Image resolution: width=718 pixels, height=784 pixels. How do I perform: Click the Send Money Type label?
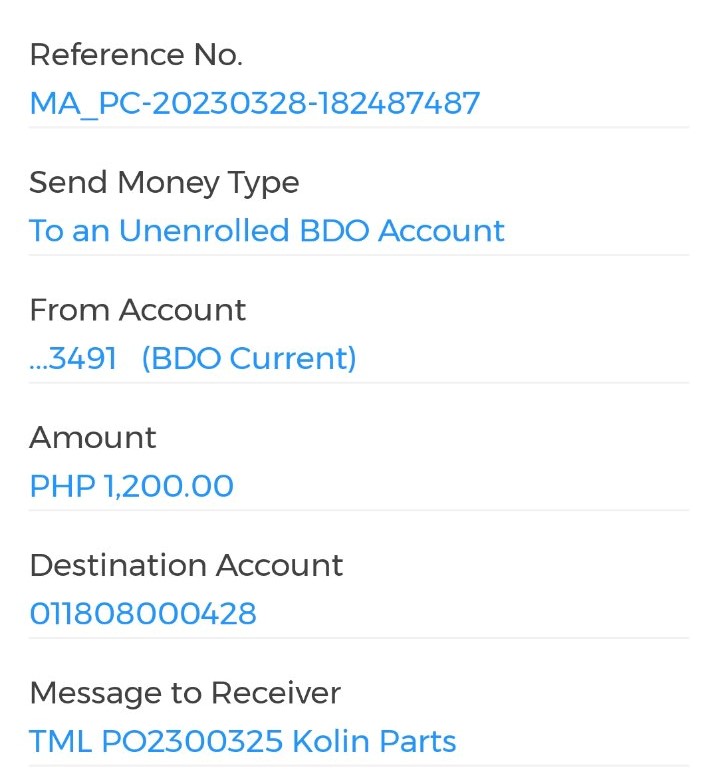[x=164, y=183]
